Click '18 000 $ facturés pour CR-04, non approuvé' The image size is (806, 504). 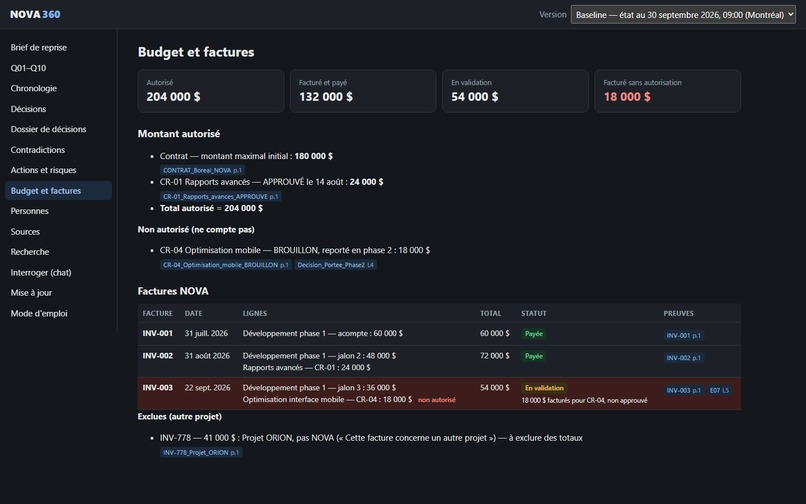pyautogui.click(x=584, y=400)
